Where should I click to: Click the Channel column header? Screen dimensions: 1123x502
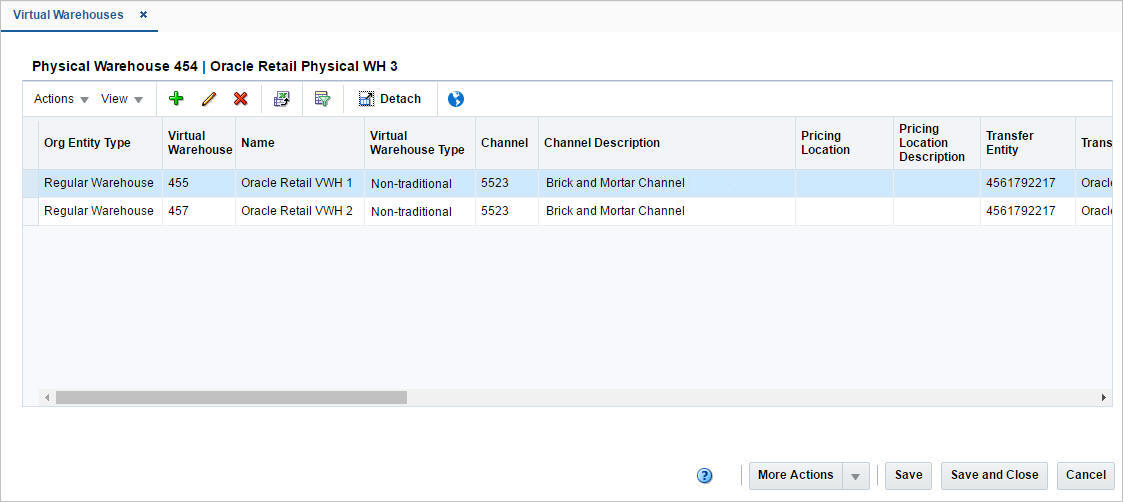[507, 143]
